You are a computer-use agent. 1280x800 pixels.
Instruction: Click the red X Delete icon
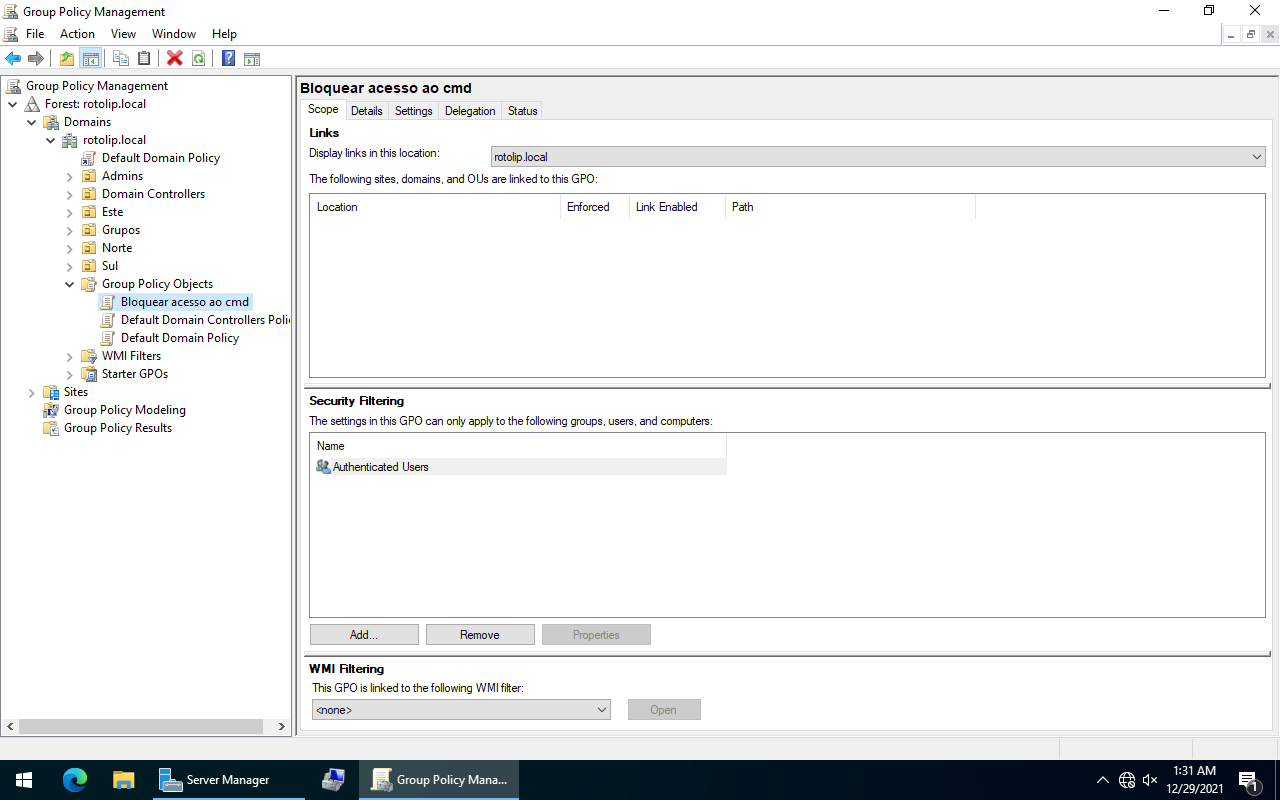coord(175,58)
